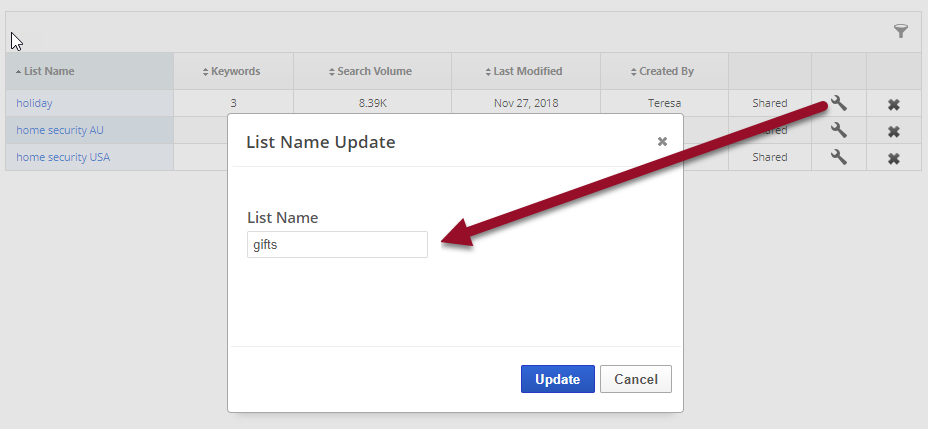This screenshot has width=928, height=429.
Task: Open the table filter funnel icon
Action: 900,32
